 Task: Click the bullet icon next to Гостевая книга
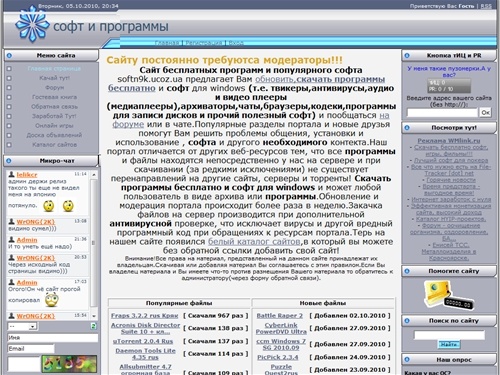click(x=9, y=97)
